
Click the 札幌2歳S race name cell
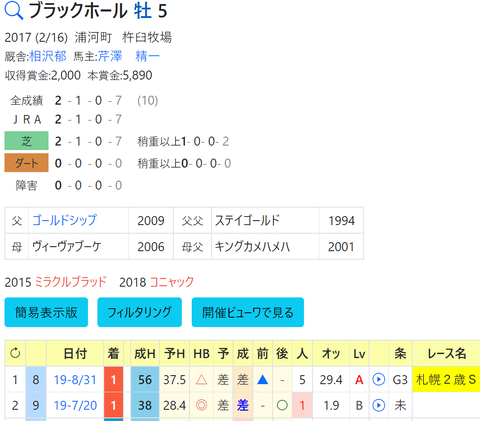point(446,379)
